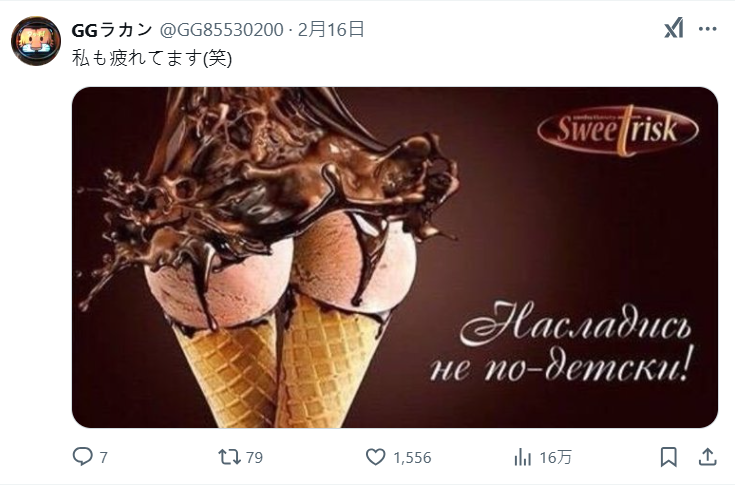Click the like count 1,556

pos(412,457)
